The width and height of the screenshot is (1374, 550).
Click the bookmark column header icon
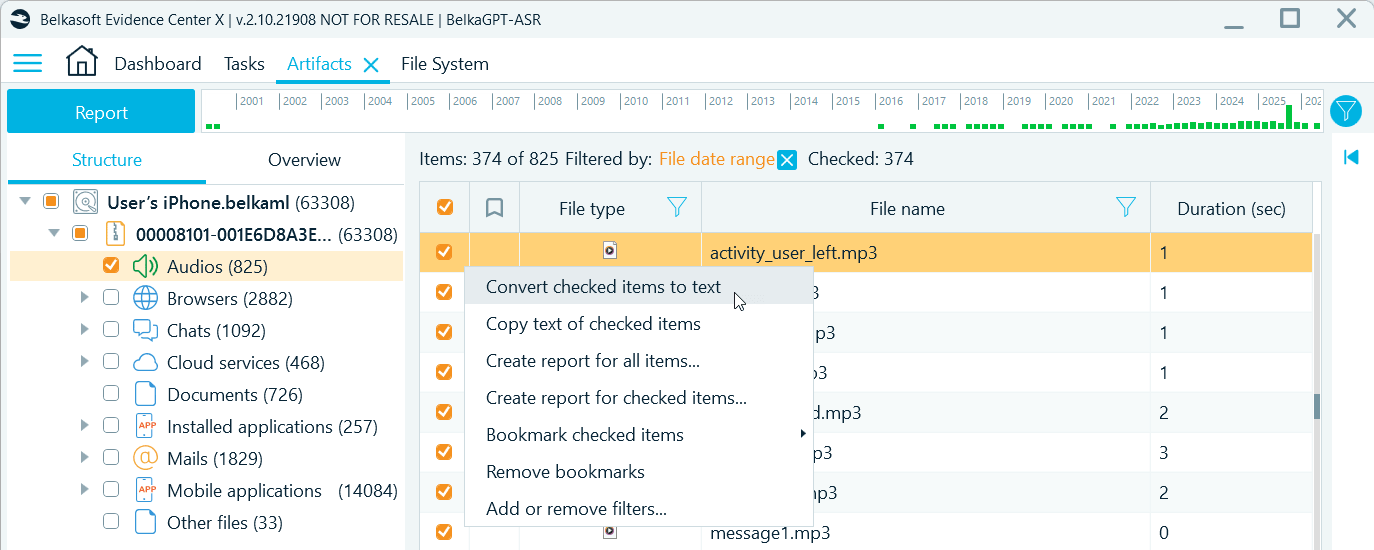tap(494, 208)
